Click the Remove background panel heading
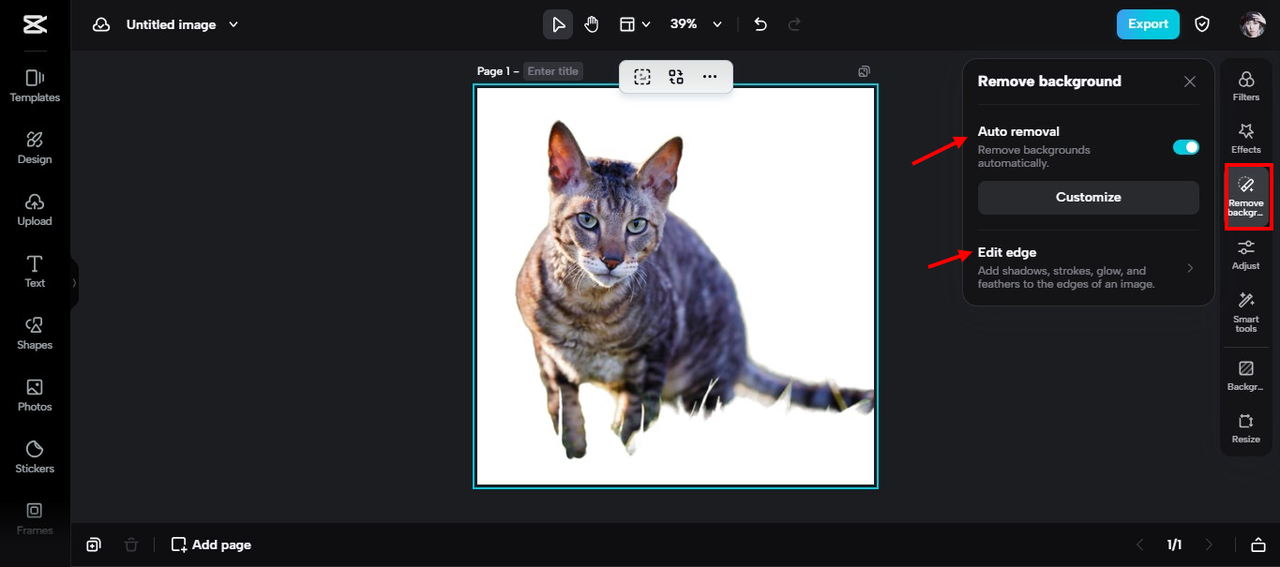The image size is (1280, 567). pyautogui.click(x=1049, y=82)
